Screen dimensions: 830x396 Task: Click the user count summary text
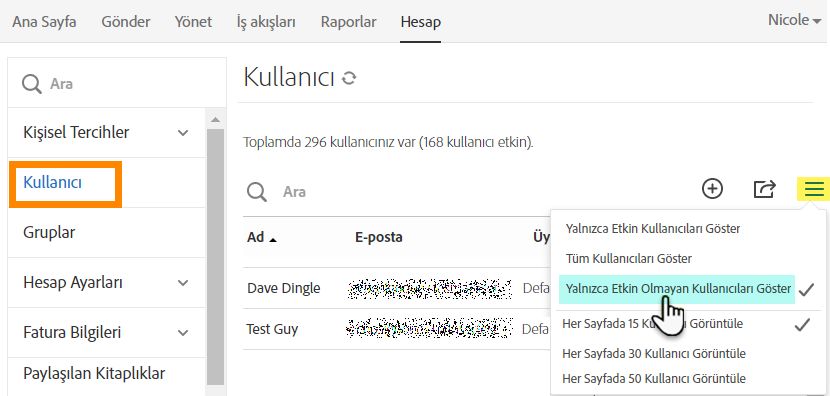[388, 142]
